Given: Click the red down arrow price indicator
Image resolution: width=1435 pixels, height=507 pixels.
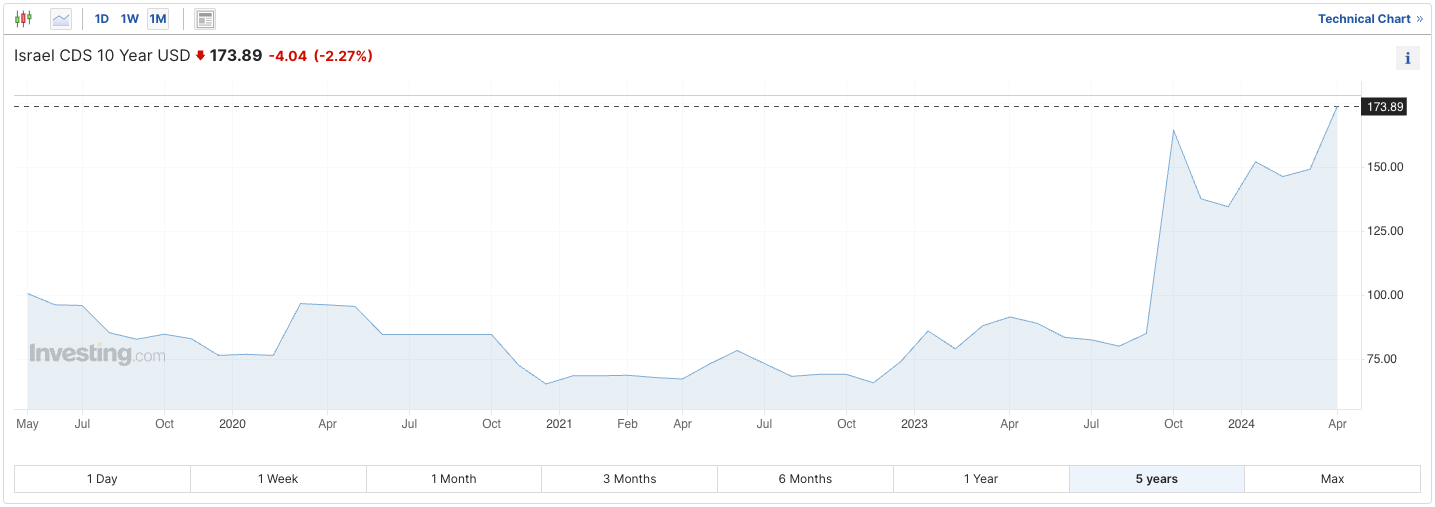Looking at the screenshot, I should tap(200, 56).
